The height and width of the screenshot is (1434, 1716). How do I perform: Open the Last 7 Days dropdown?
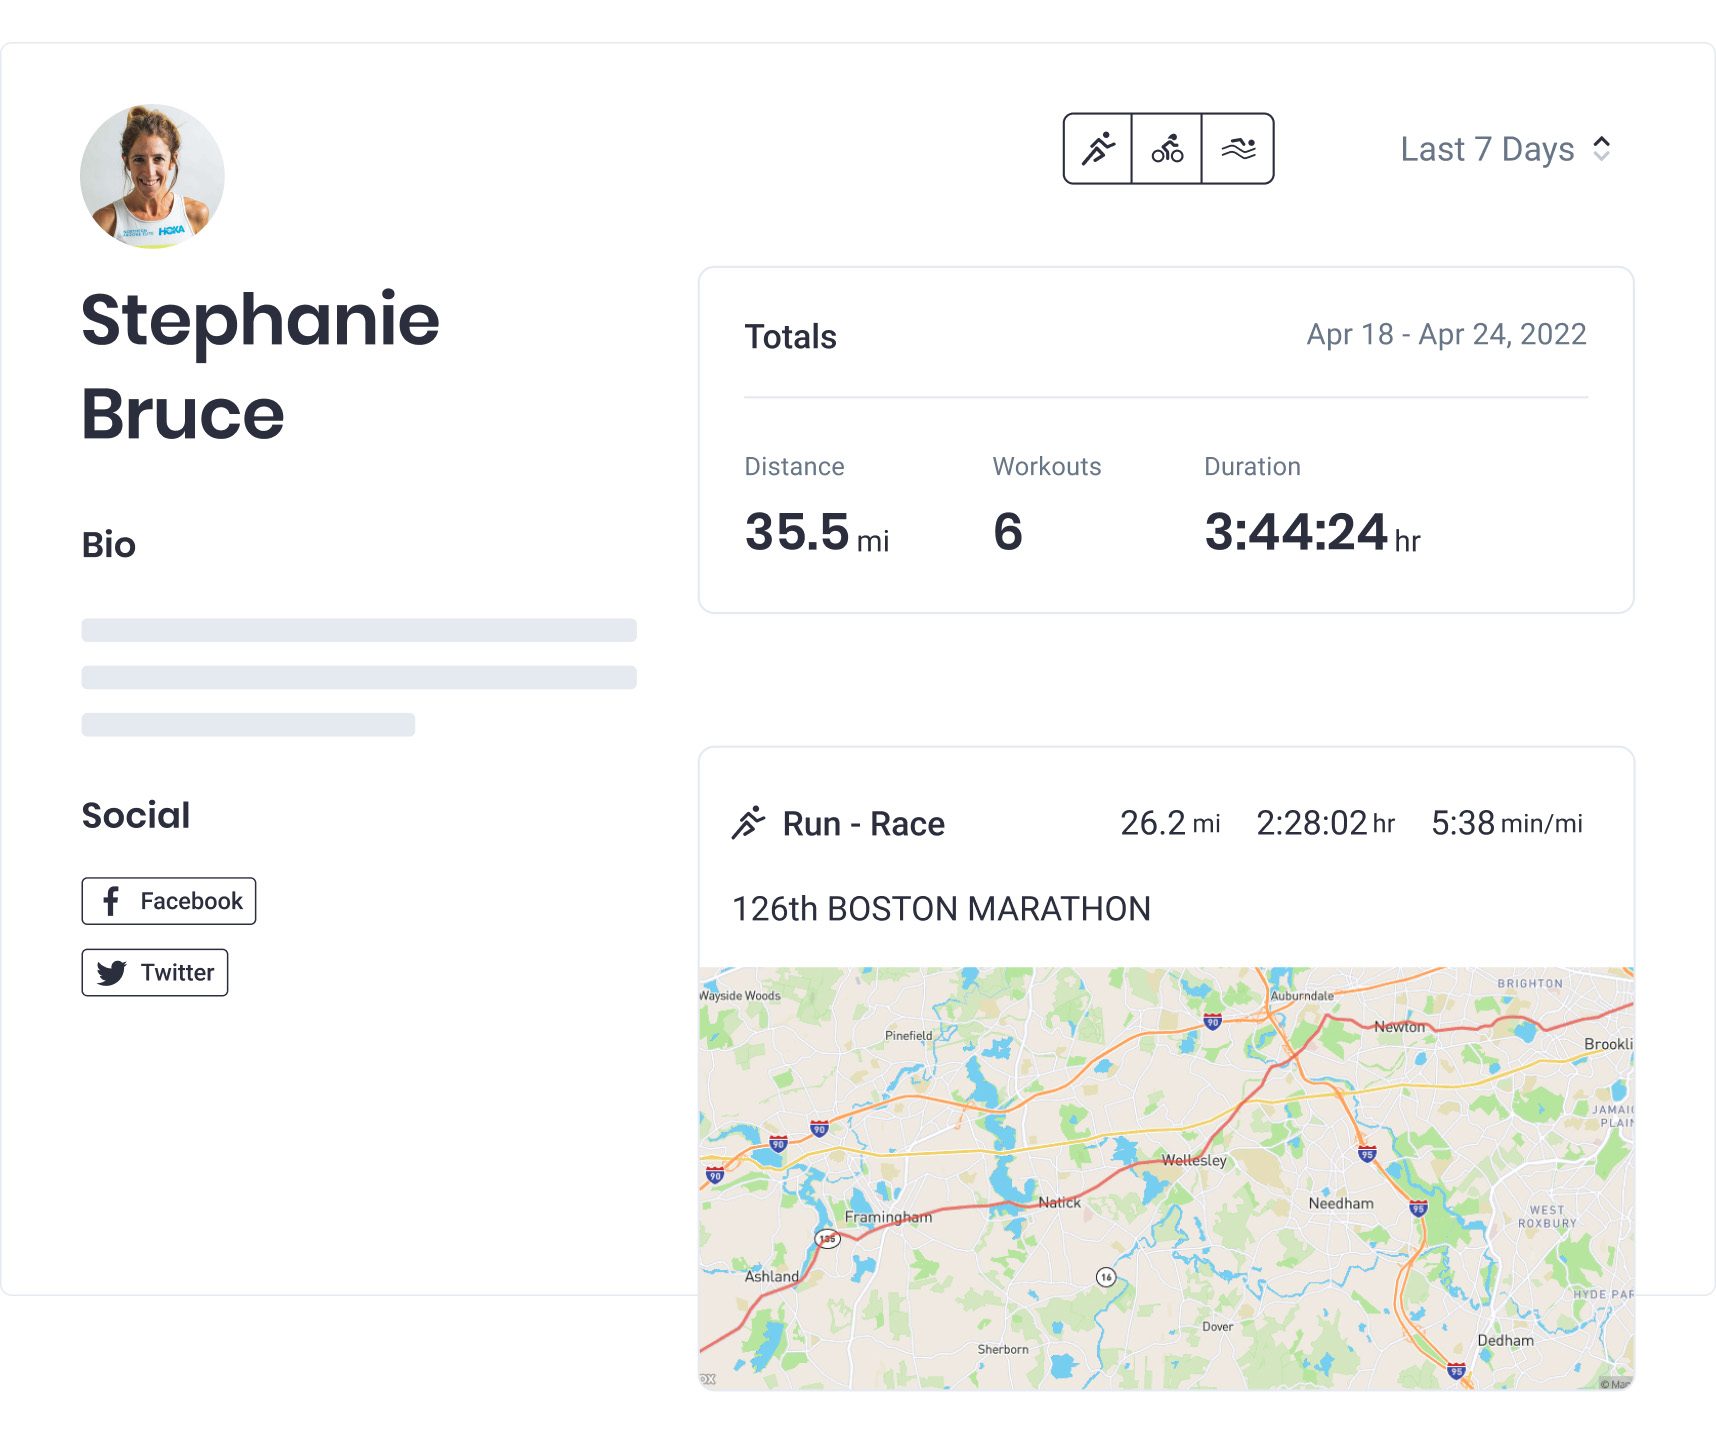point(1487,149)
